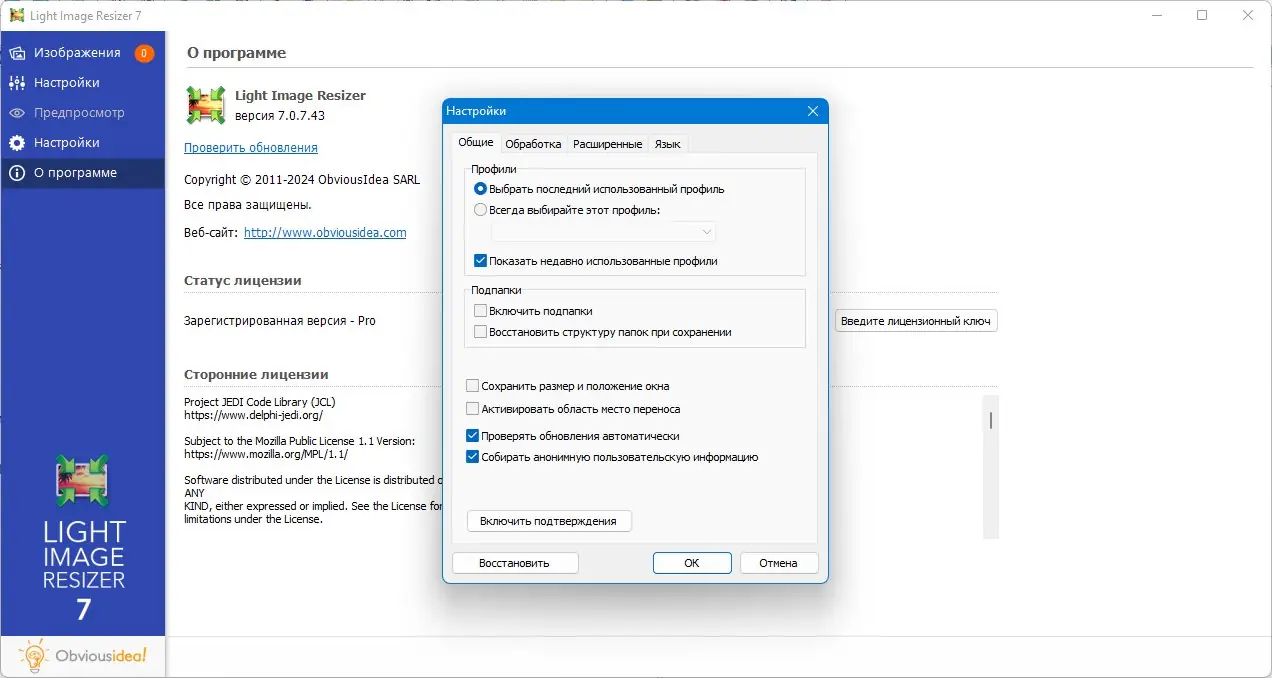Click Введите лицензионный ключ button
The width and height of the screenshot is (1272, 678).
pyautogui.click(x=916, y=321)
